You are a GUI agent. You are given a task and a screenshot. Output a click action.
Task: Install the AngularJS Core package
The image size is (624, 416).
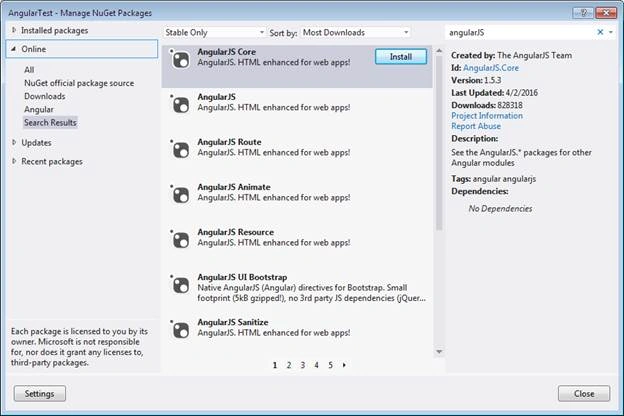coord(401,57)
